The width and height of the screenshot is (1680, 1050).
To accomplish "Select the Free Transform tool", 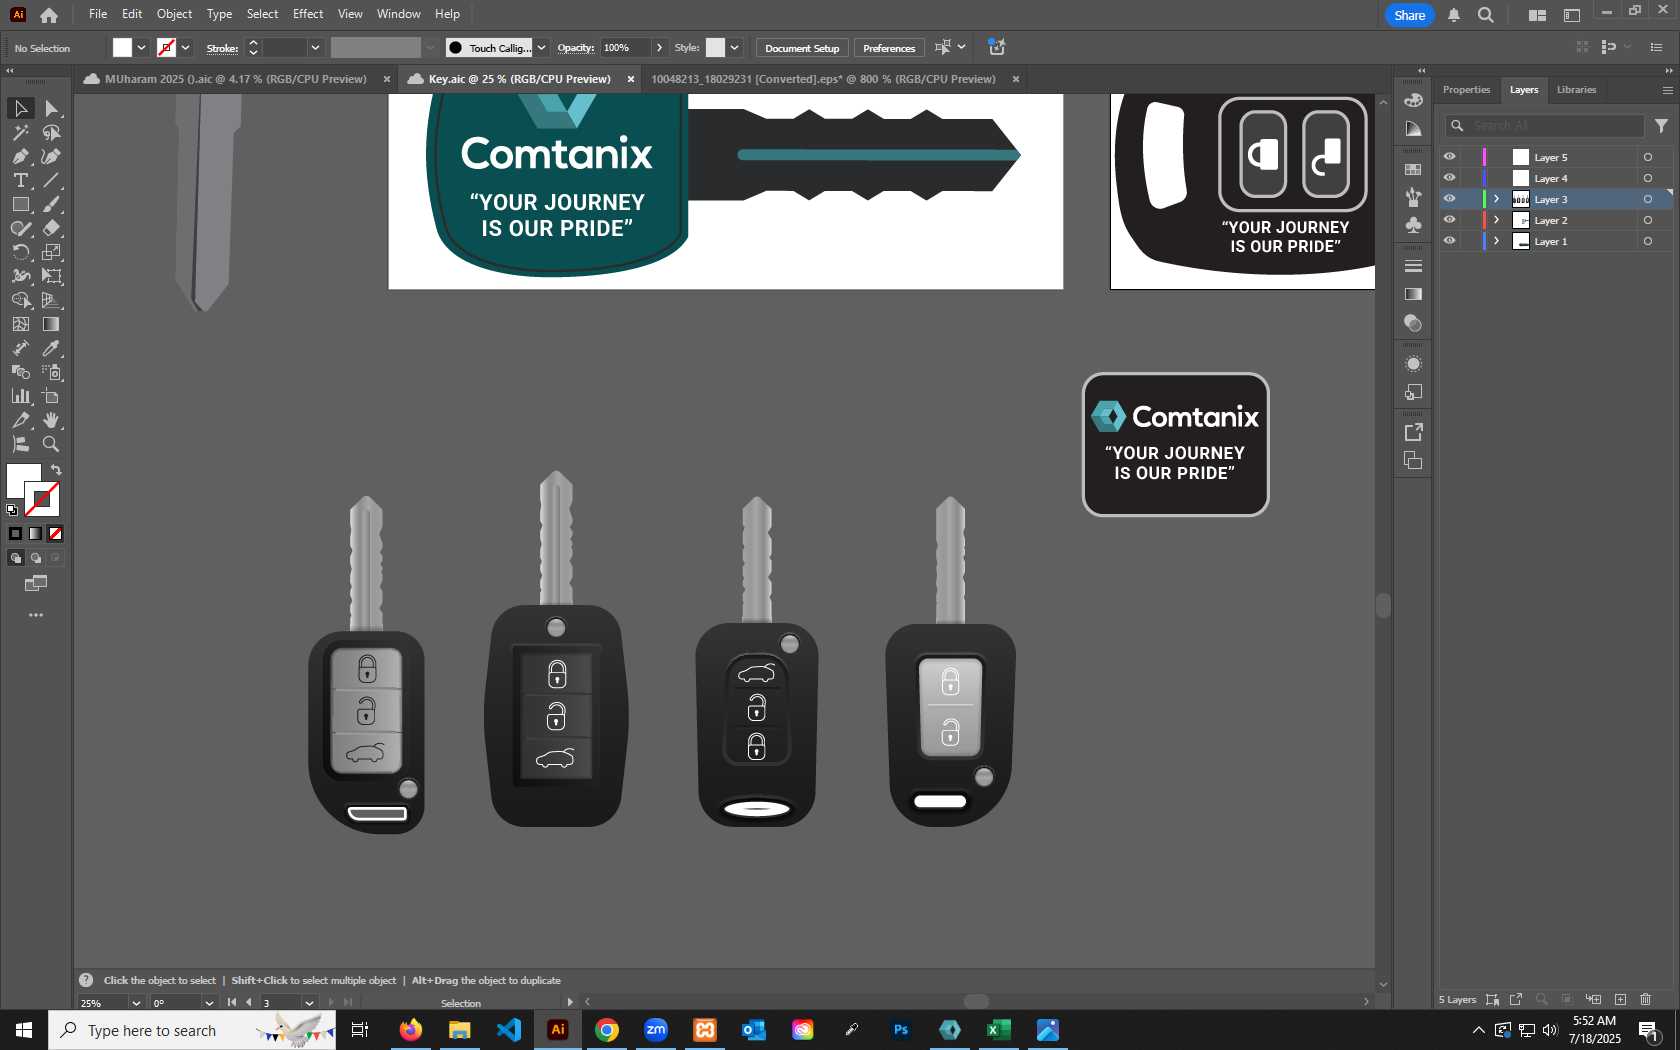I will [x=52, y=276].
